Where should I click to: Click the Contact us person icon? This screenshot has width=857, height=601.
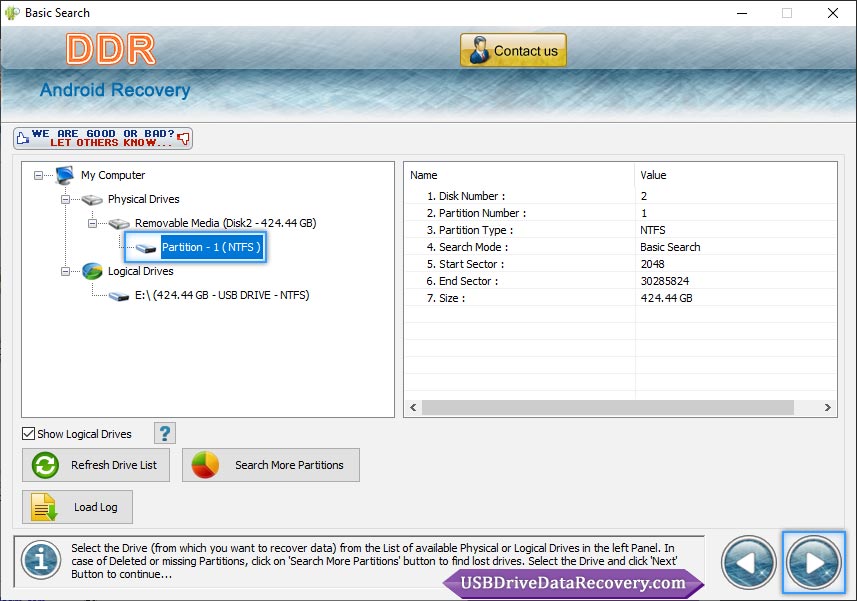pos(479,50)
